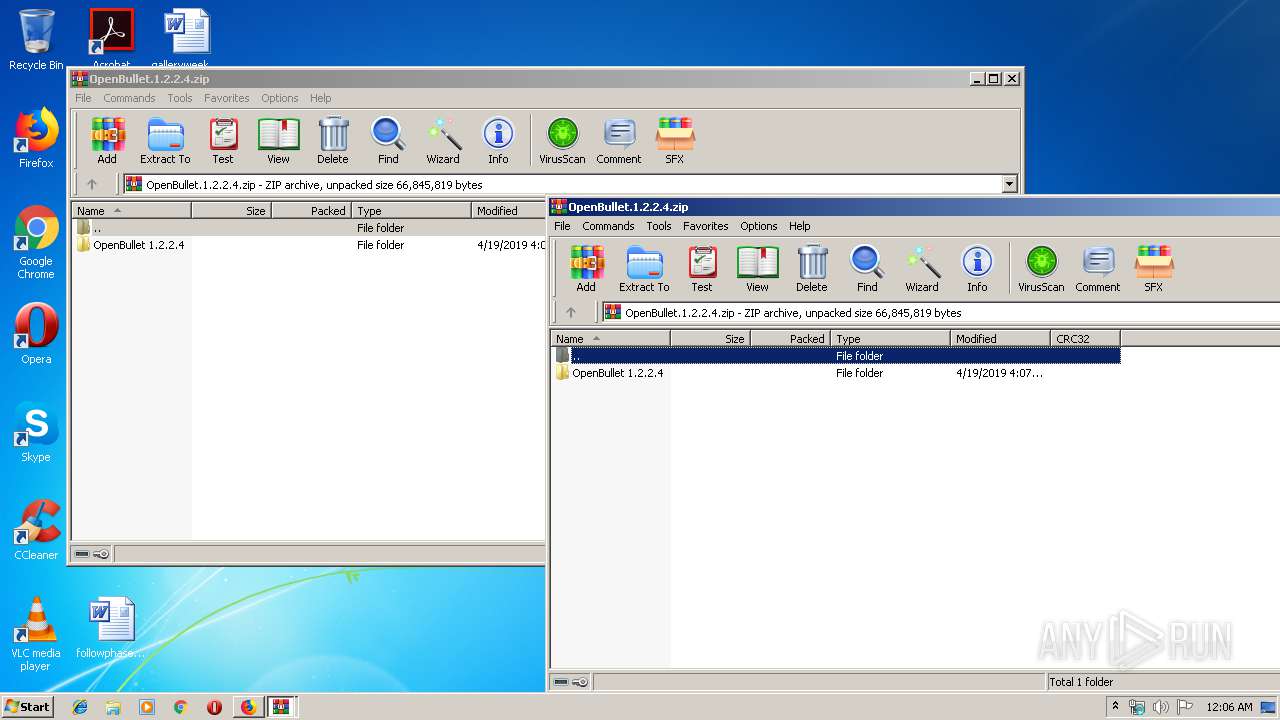This screenshot has width=1280, height=720.
Task: Sort by the Type column in the back window
Action: click(x=411, y=210)
